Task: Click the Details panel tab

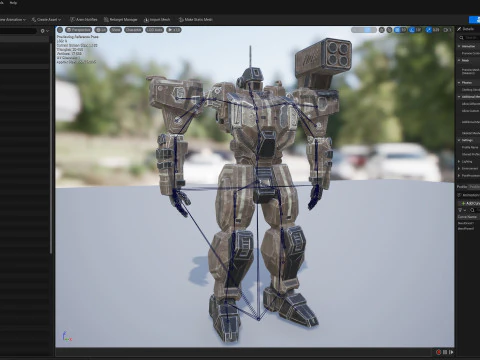Action: (466, 29)
